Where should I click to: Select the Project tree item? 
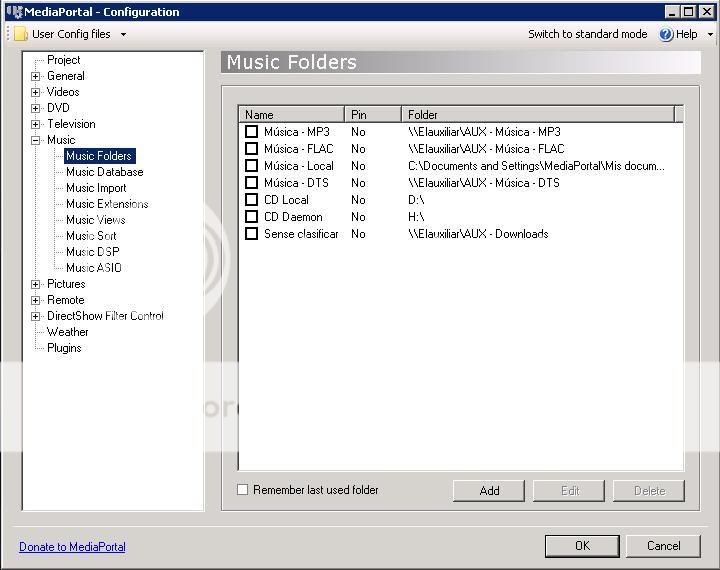click(x=63, y=60)
